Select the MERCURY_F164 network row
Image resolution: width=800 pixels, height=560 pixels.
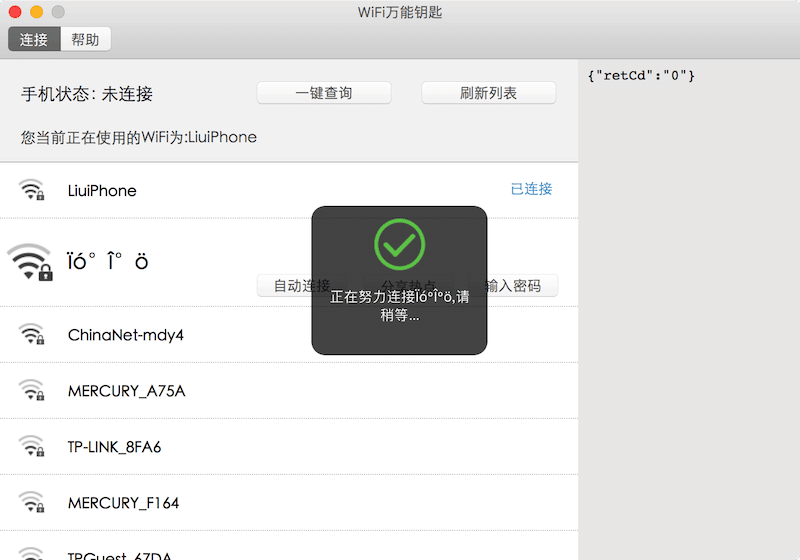click(x=289, y=503)
